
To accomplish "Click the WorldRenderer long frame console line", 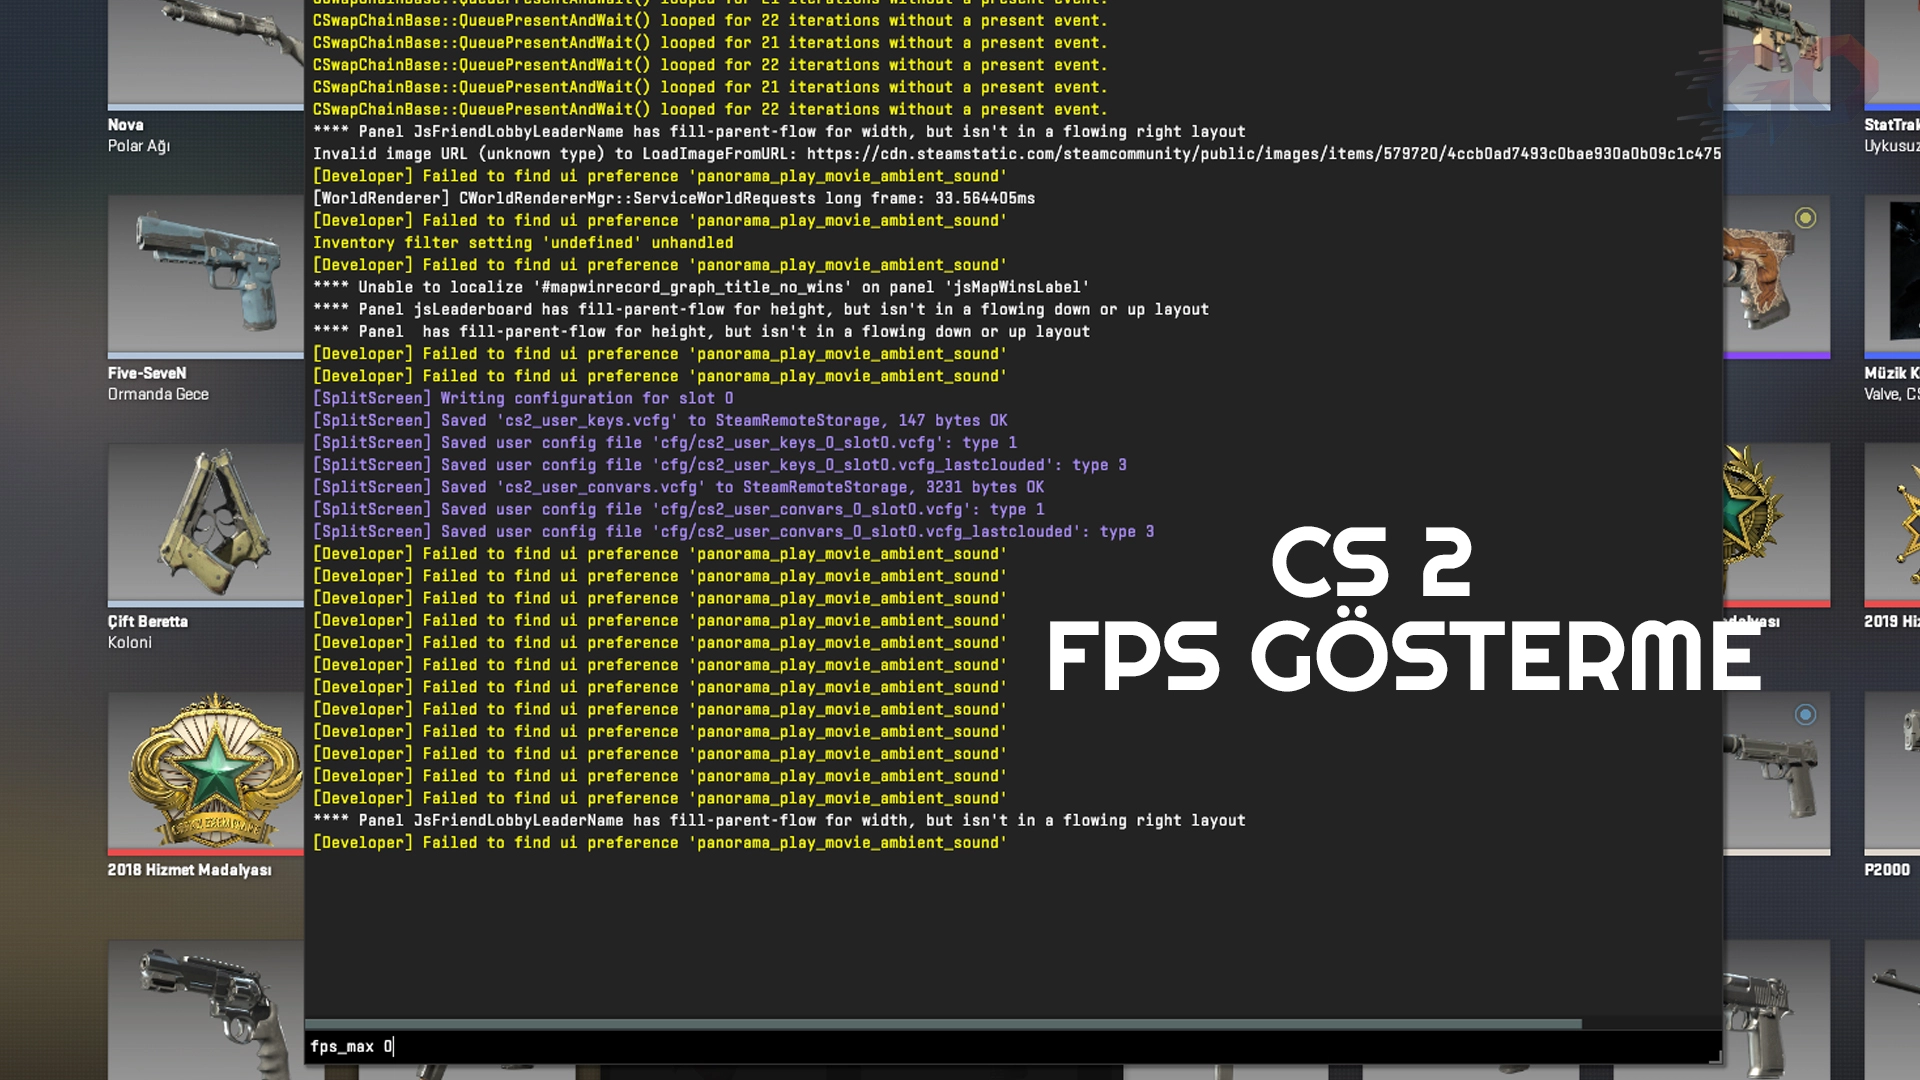I will (x=674, y=198).
